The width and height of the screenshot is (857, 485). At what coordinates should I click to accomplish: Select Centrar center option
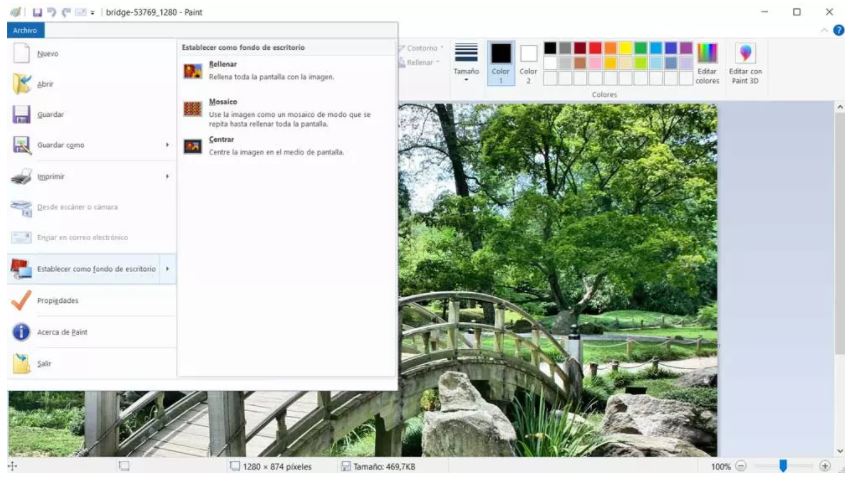286,147
